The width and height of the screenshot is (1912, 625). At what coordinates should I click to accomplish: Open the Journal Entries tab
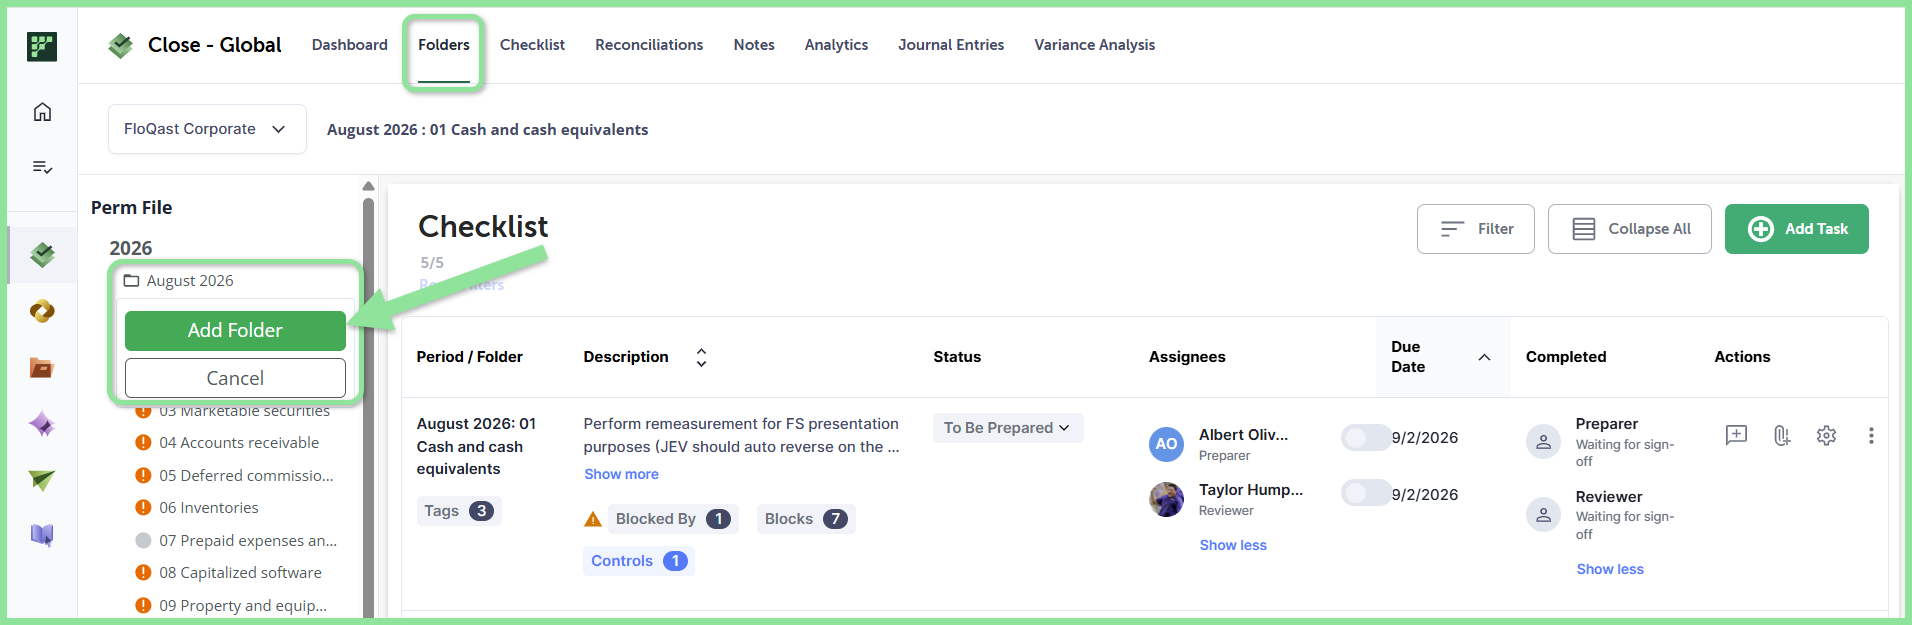[951, 45]
